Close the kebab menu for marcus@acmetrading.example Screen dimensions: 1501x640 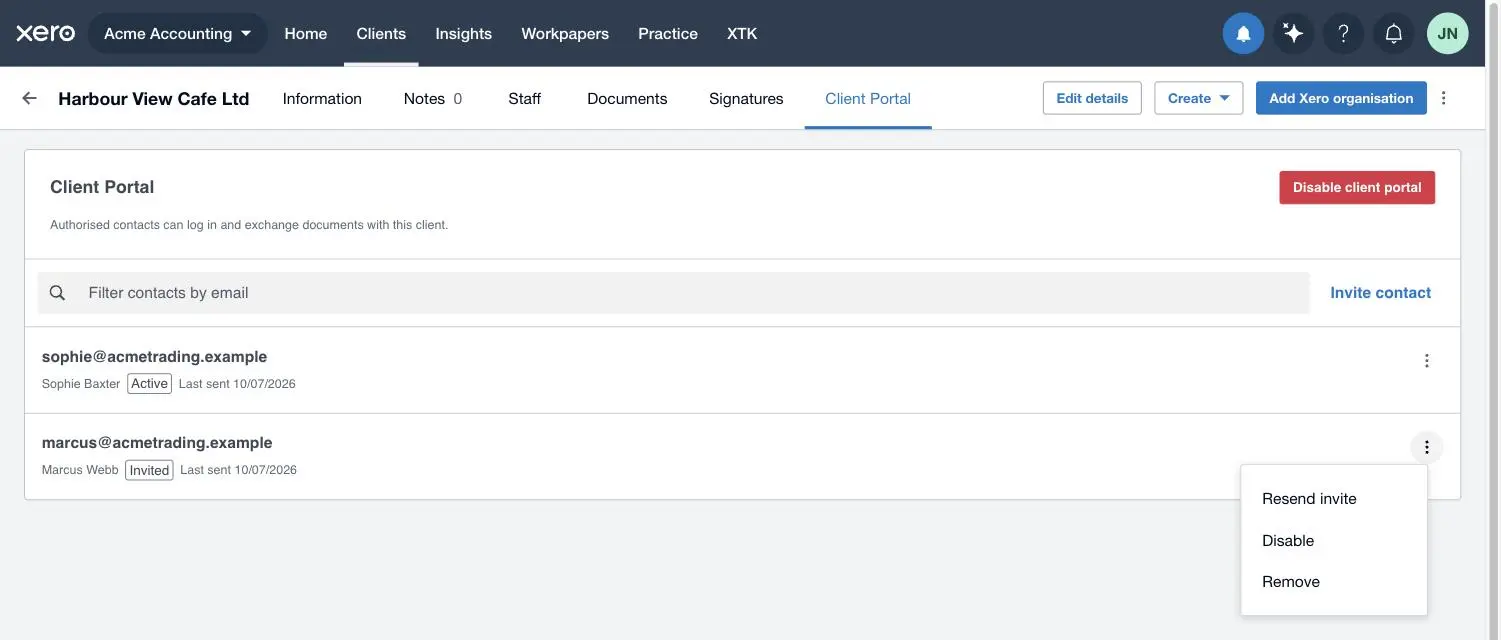1427,447
